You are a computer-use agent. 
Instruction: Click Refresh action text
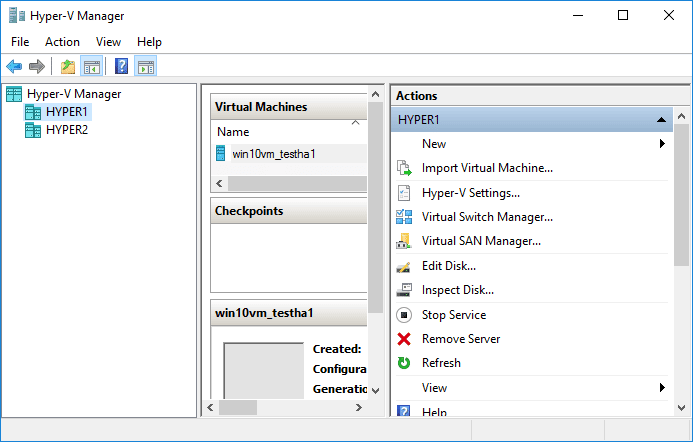441,363
